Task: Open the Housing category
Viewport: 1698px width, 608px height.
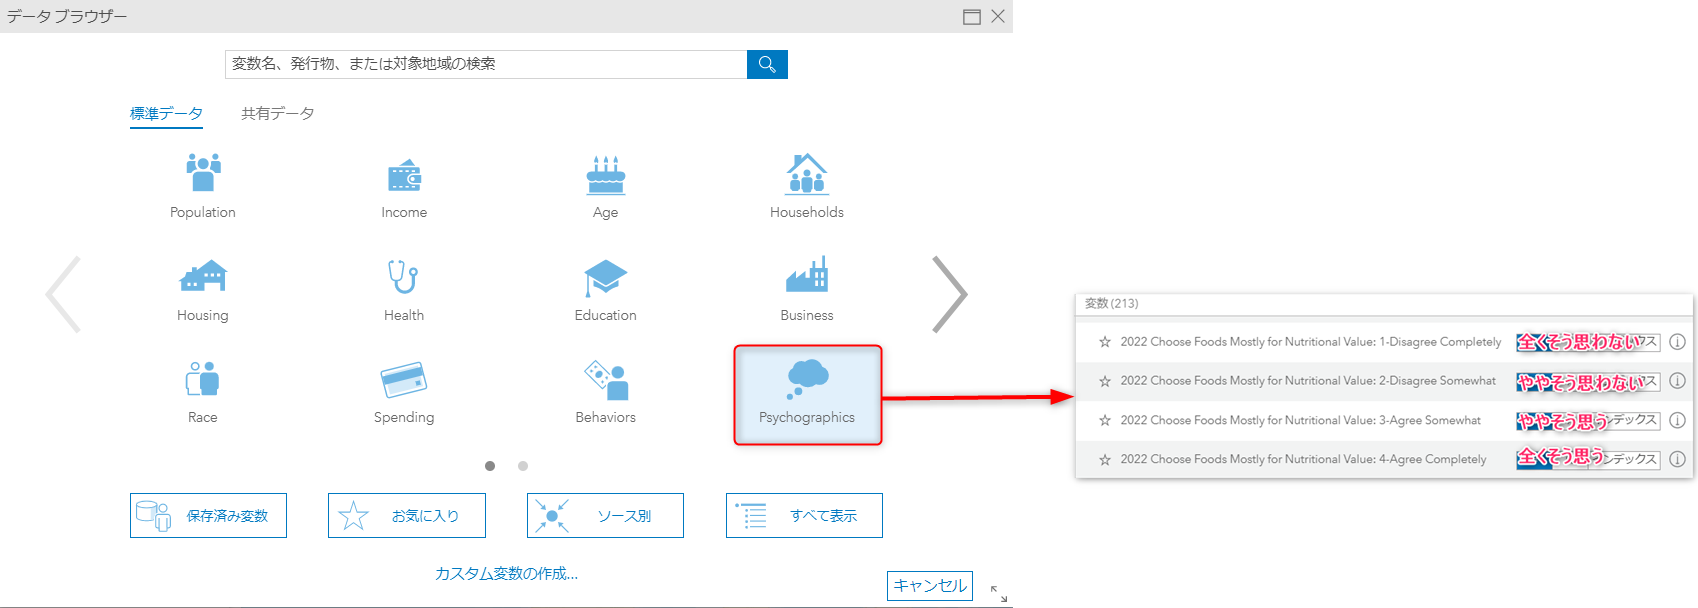Action: [203, 290]
